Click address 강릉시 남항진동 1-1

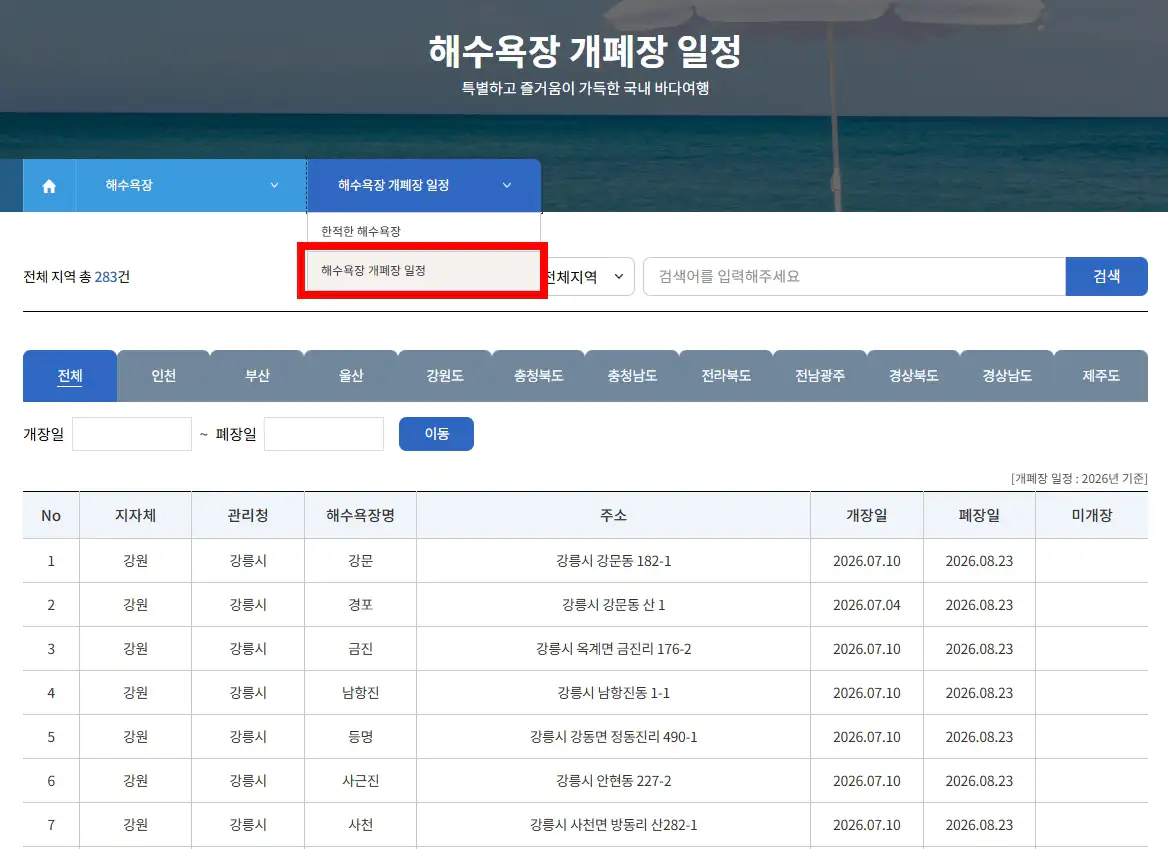[x=614, y=693]
